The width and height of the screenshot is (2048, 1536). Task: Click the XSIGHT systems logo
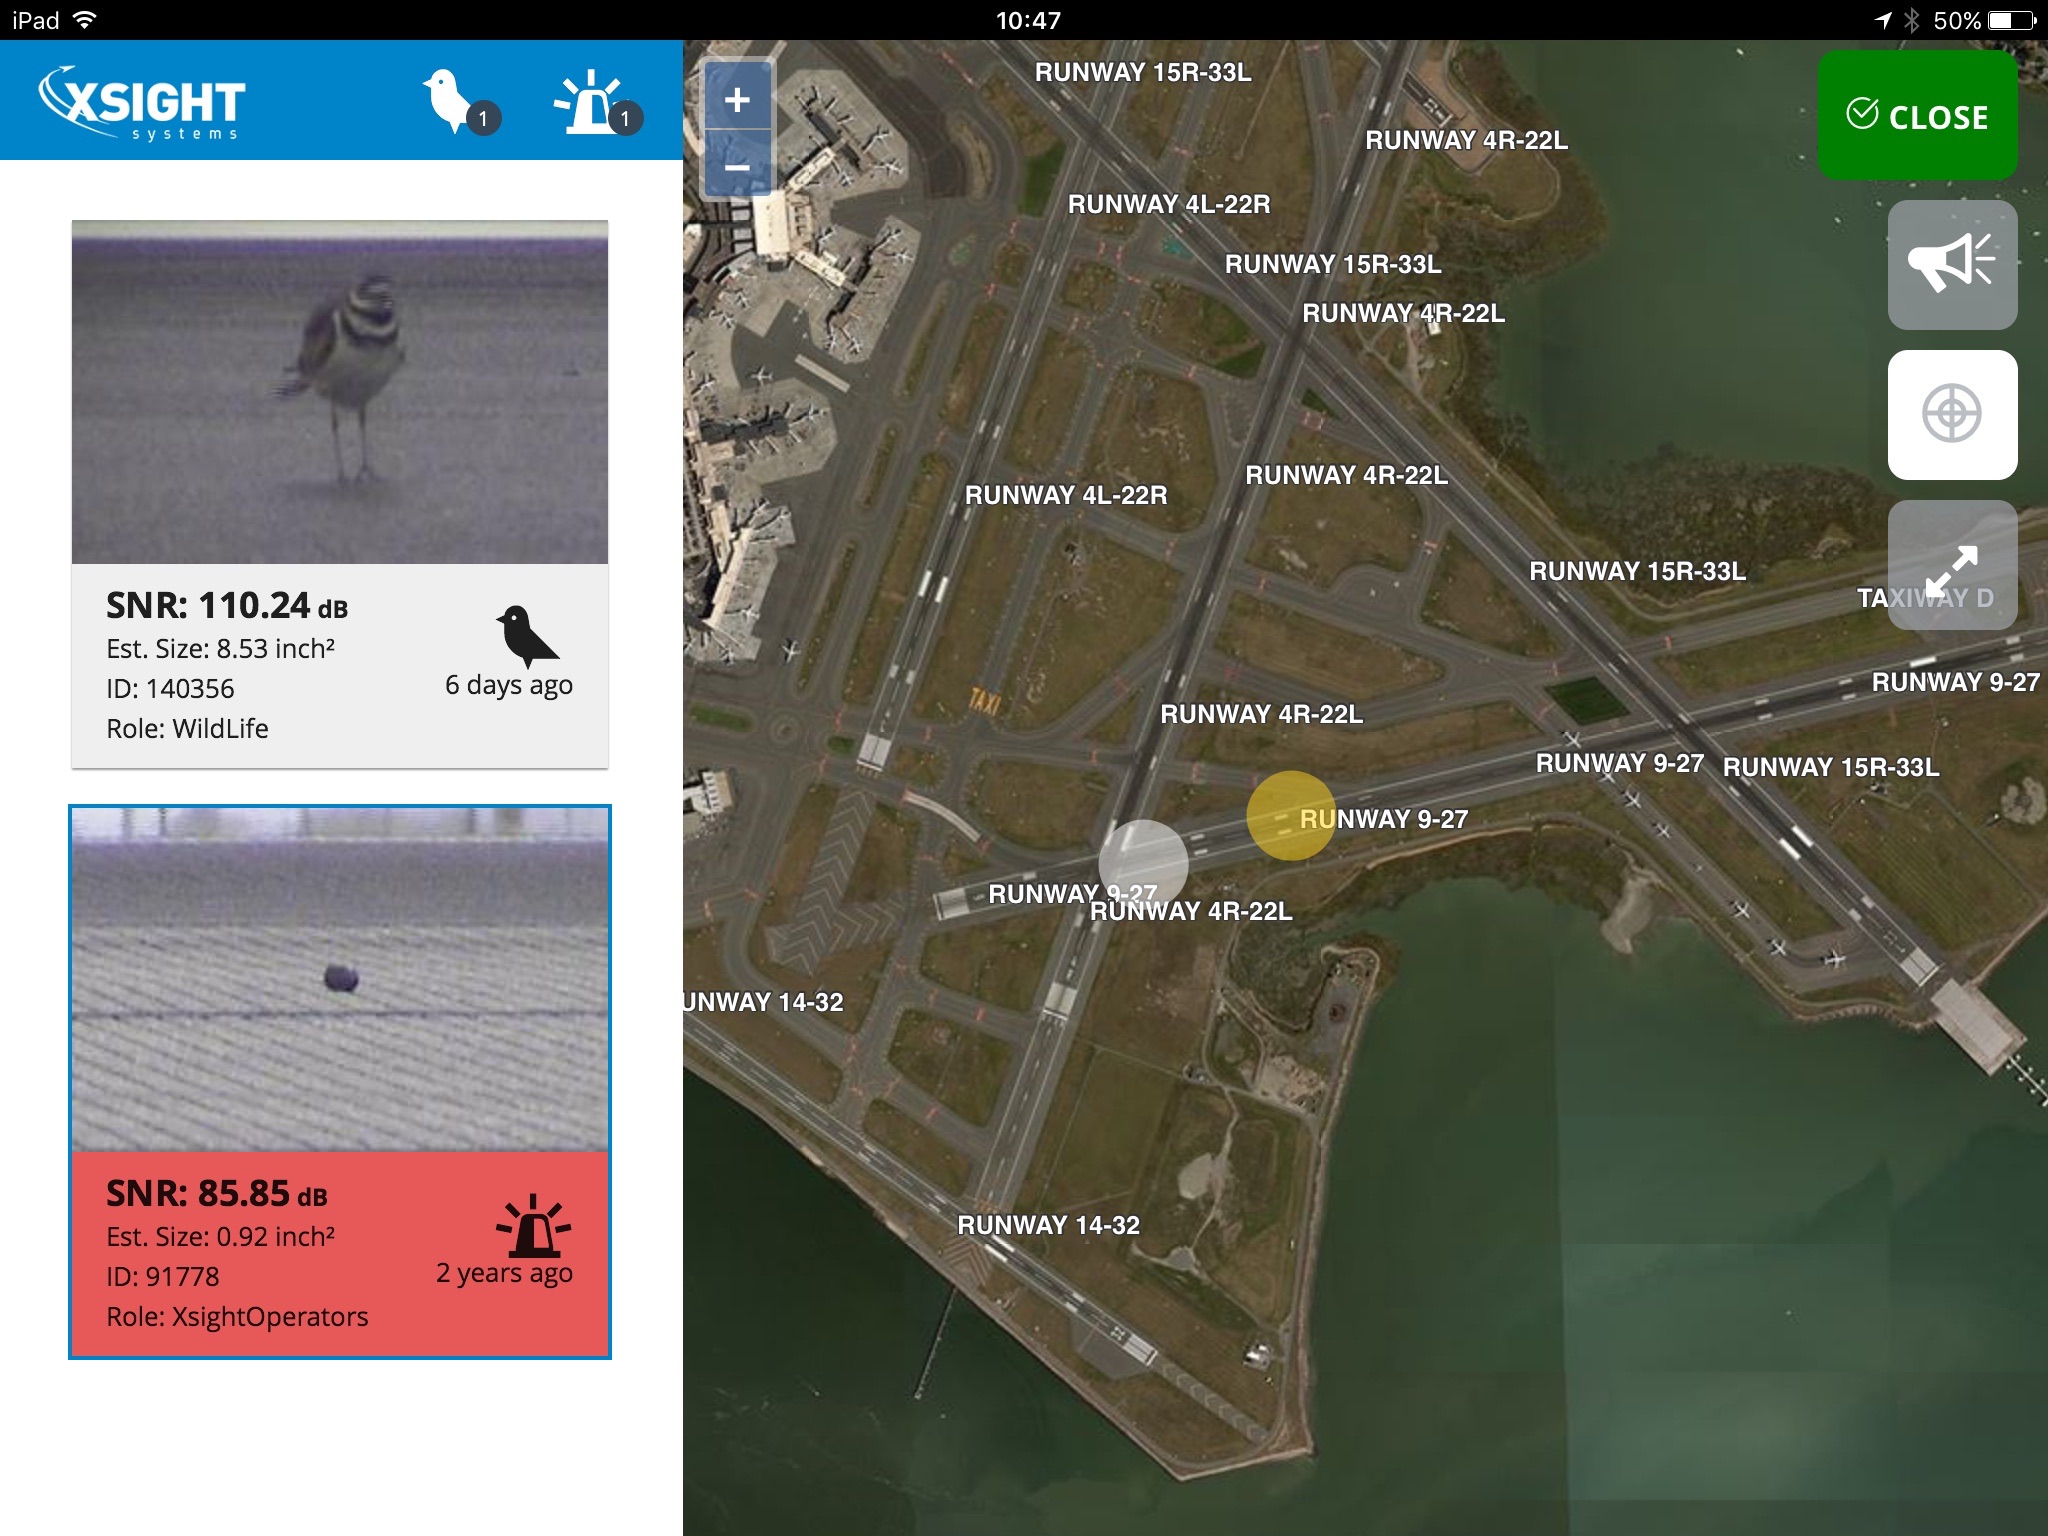142,102
